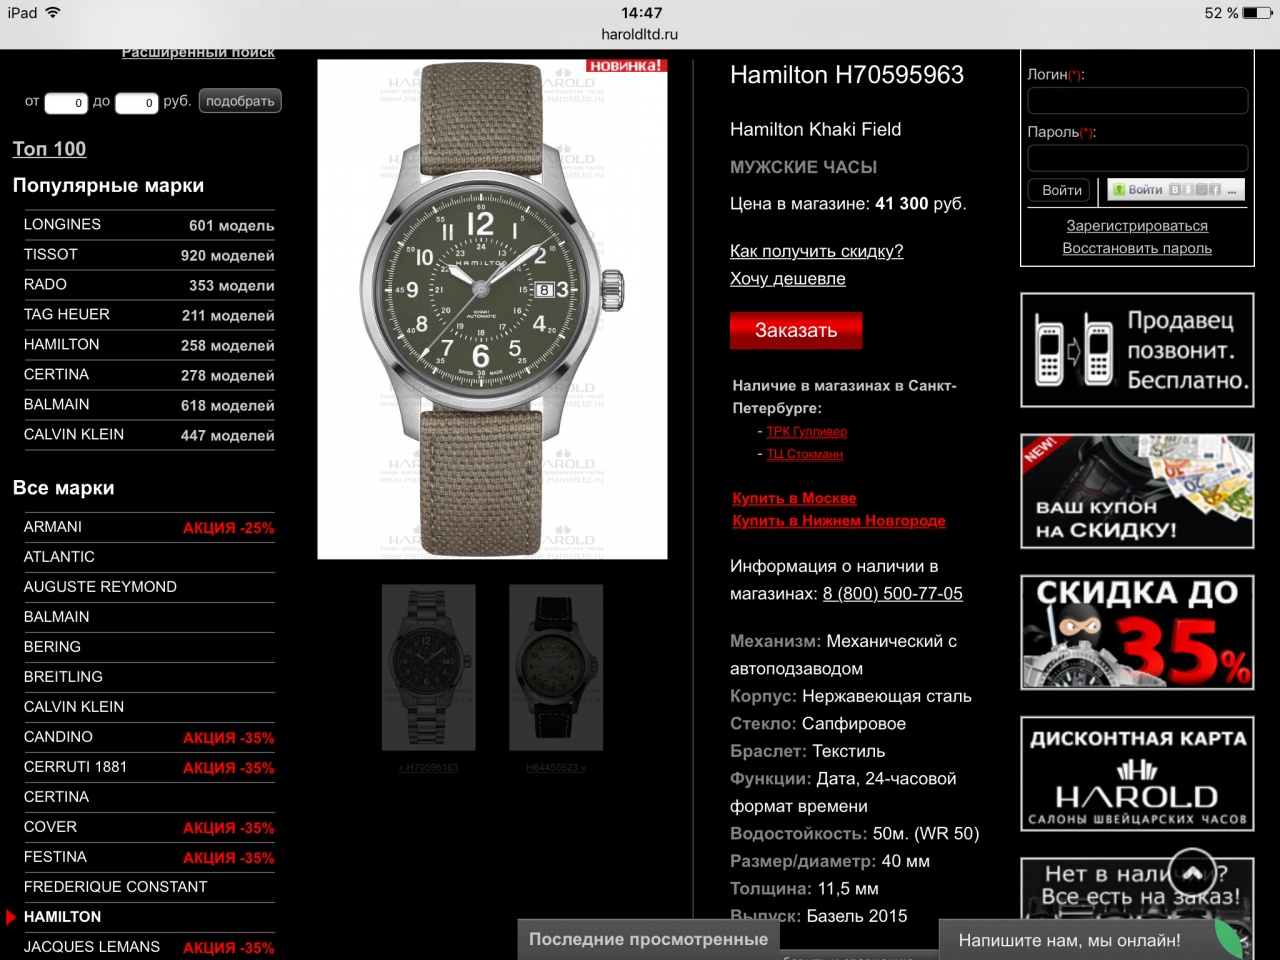The image size is (1280, 960).
Task: Open the Топ 100 link
Action: point(49,149)
